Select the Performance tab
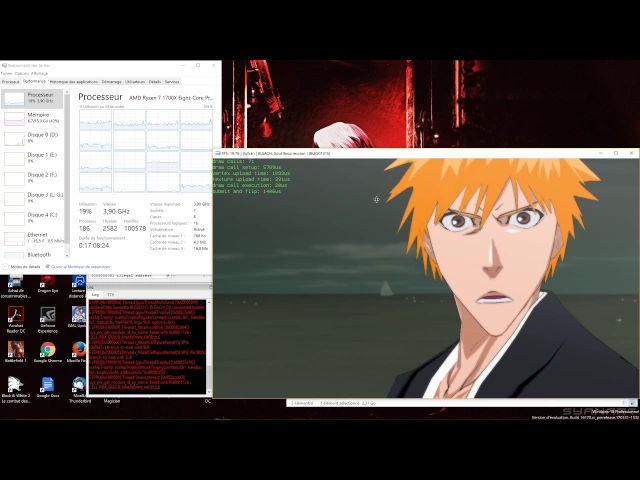Viewport: 640px width, 480px height. point(34,81)
